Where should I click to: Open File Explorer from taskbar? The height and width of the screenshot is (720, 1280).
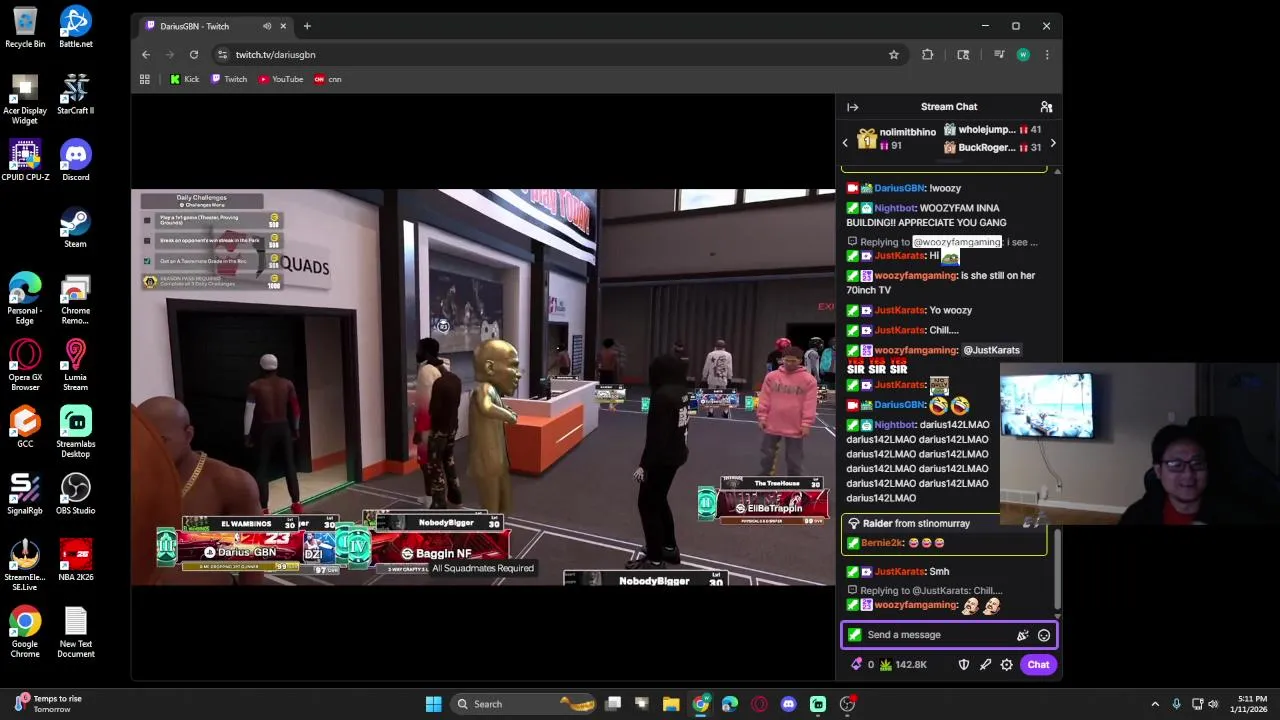tap(671, 704)
